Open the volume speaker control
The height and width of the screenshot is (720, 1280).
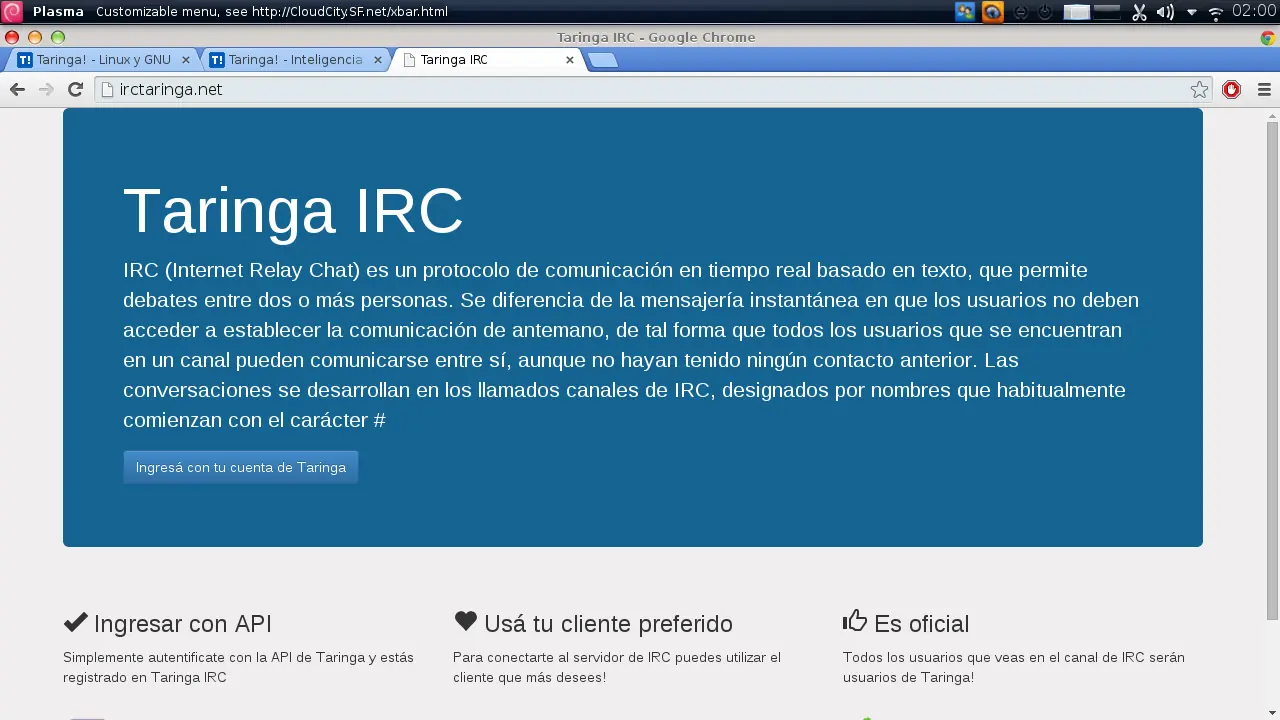[x=1165, y=13]
